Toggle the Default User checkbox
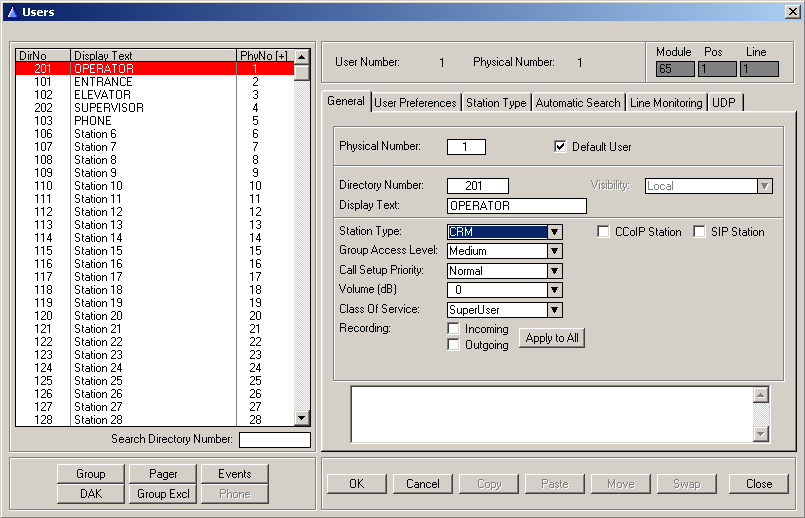The height and width of the screenshot is (518, 805). pyautogui.click(x=561, y=147)
